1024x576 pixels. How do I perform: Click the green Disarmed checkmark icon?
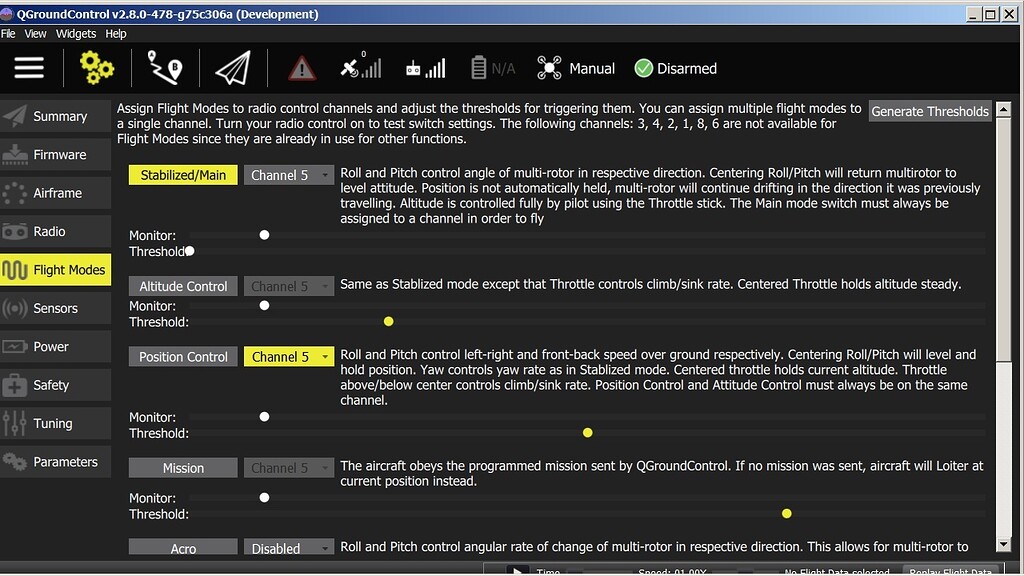tap(643, 68)
